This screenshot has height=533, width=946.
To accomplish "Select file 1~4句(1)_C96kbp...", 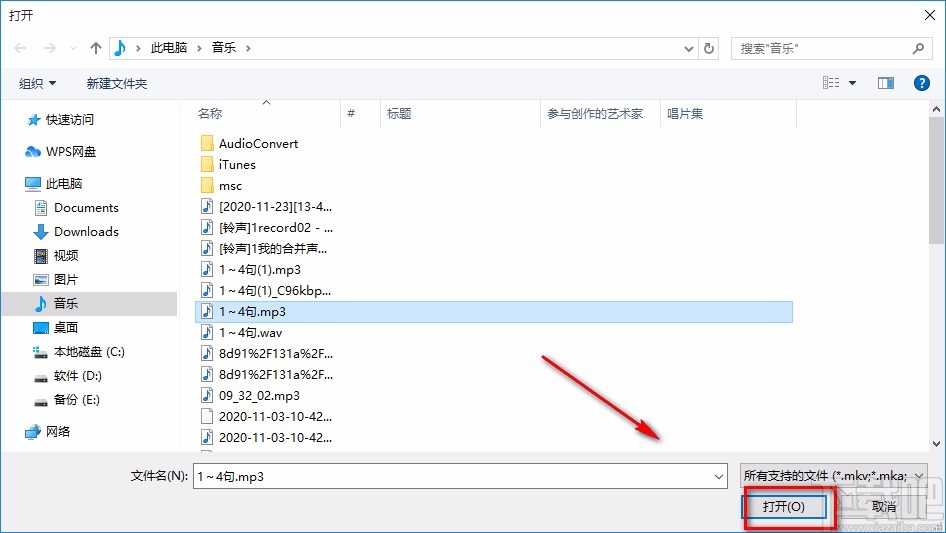I will point(275,291).
